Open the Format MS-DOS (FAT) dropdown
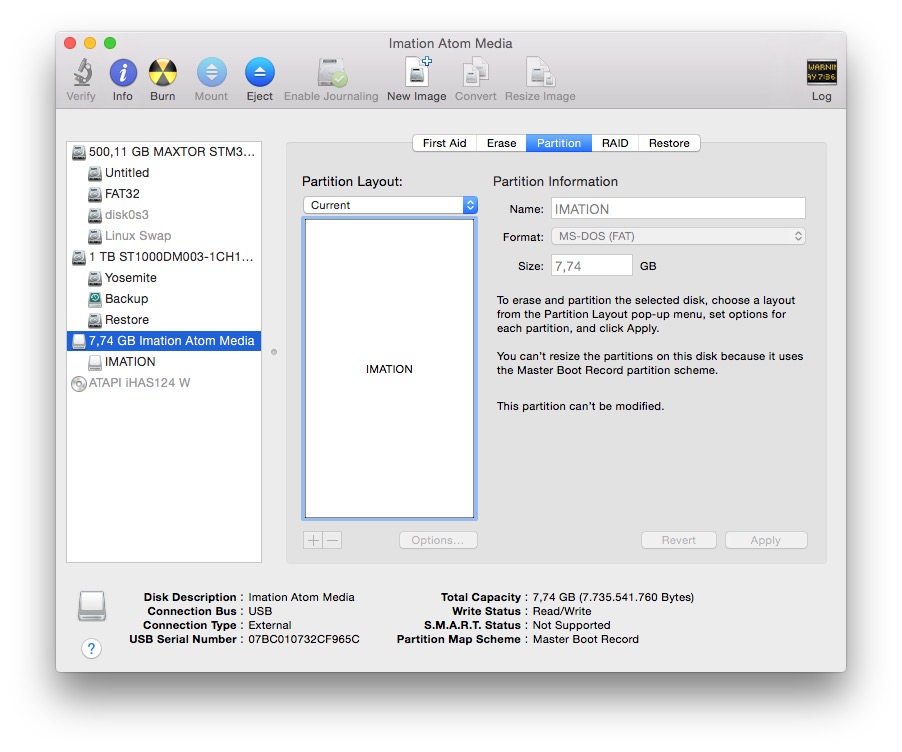The width and height of the screenshot is (902, 752). [678, 237]
